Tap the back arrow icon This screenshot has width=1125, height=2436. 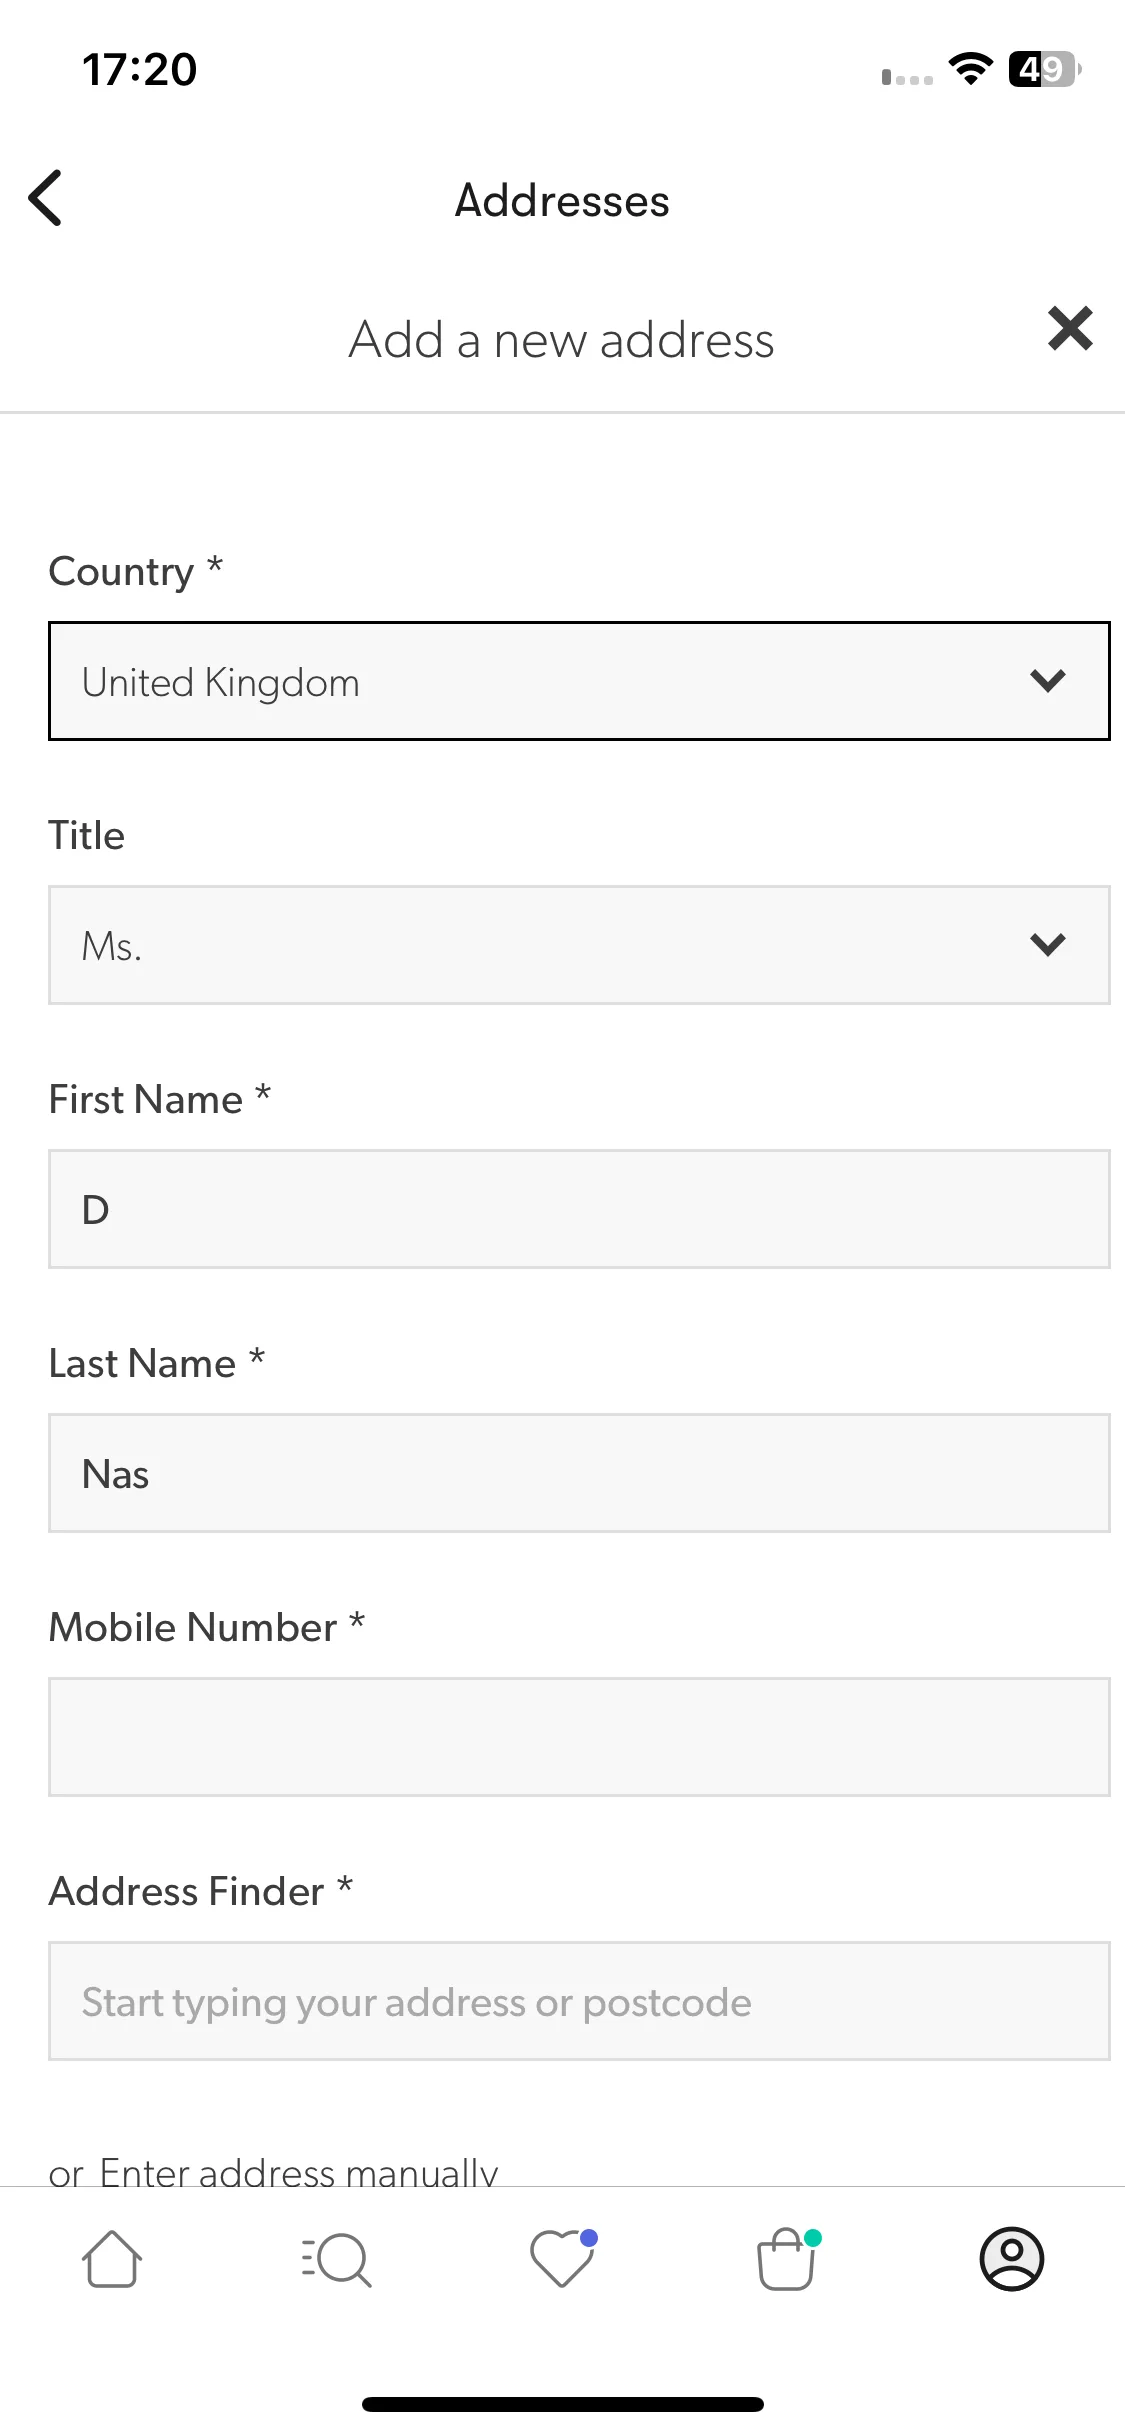(45, 198)
